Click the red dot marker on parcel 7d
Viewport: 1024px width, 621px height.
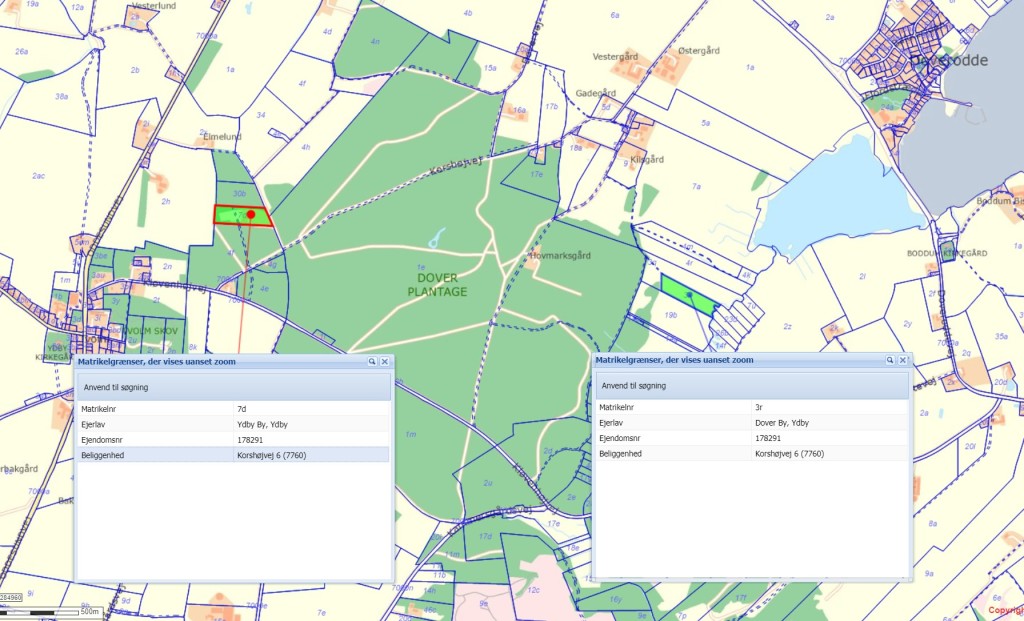tap(251, 214)
